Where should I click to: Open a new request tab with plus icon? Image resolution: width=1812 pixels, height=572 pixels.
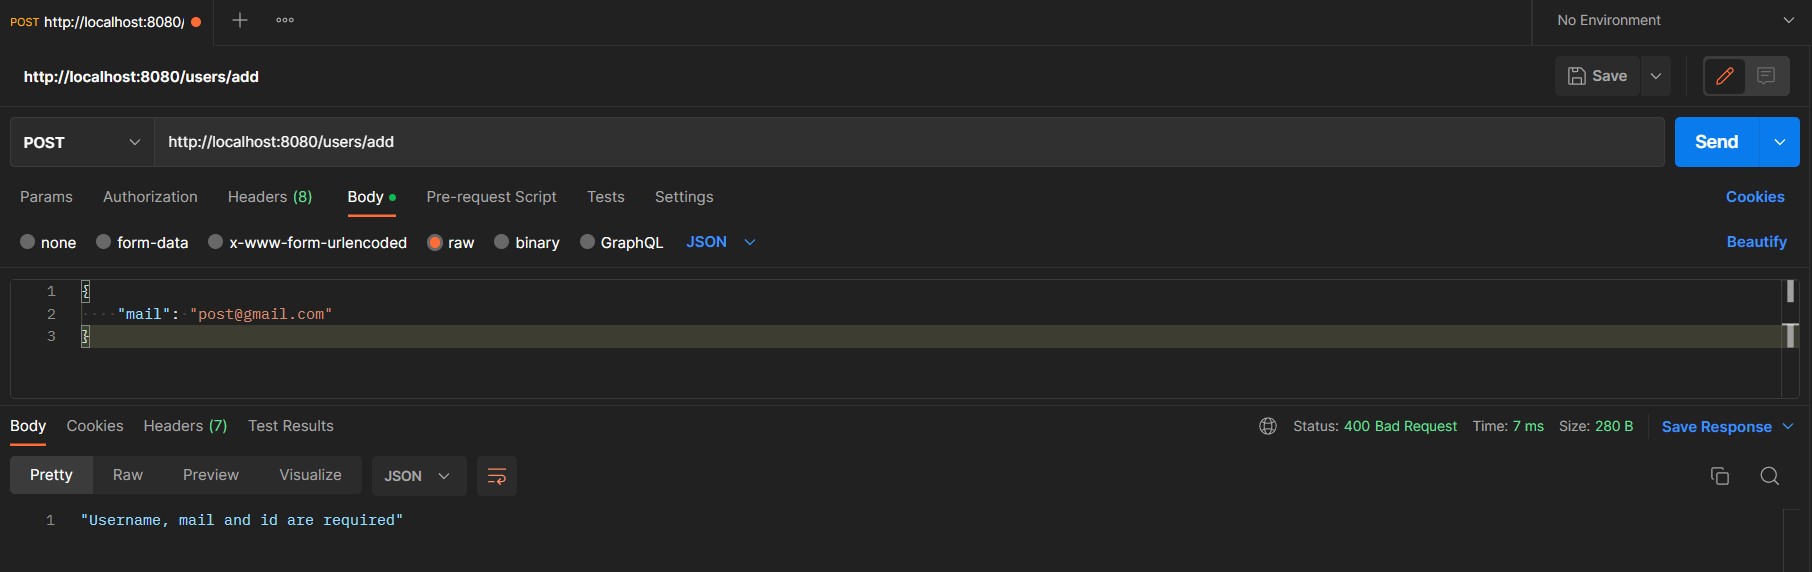click(x=240, y=20)
